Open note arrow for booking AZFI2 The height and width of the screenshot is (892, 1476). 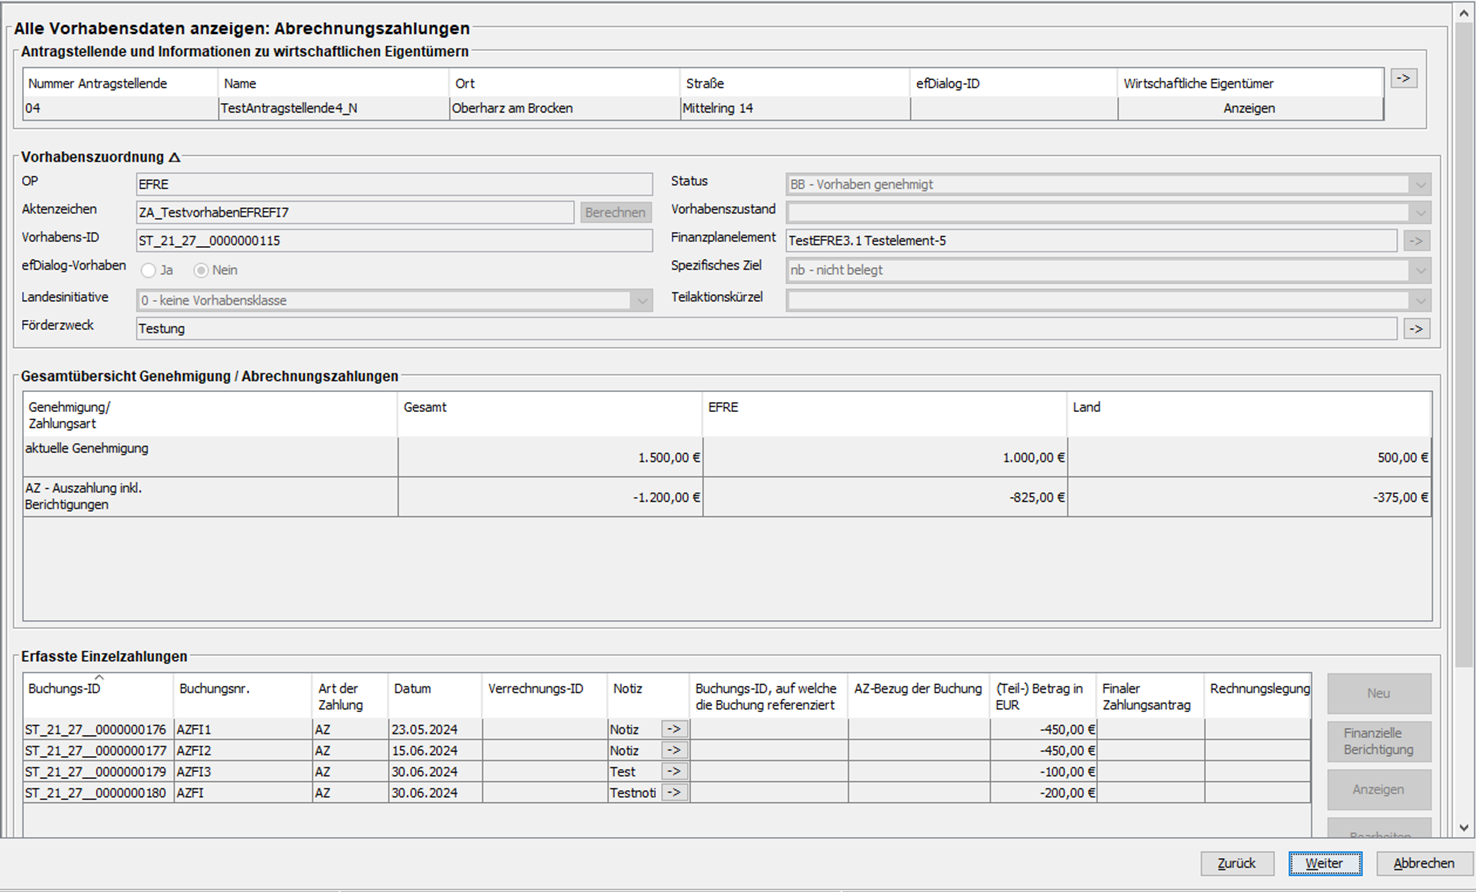click(x=674, y=751)
